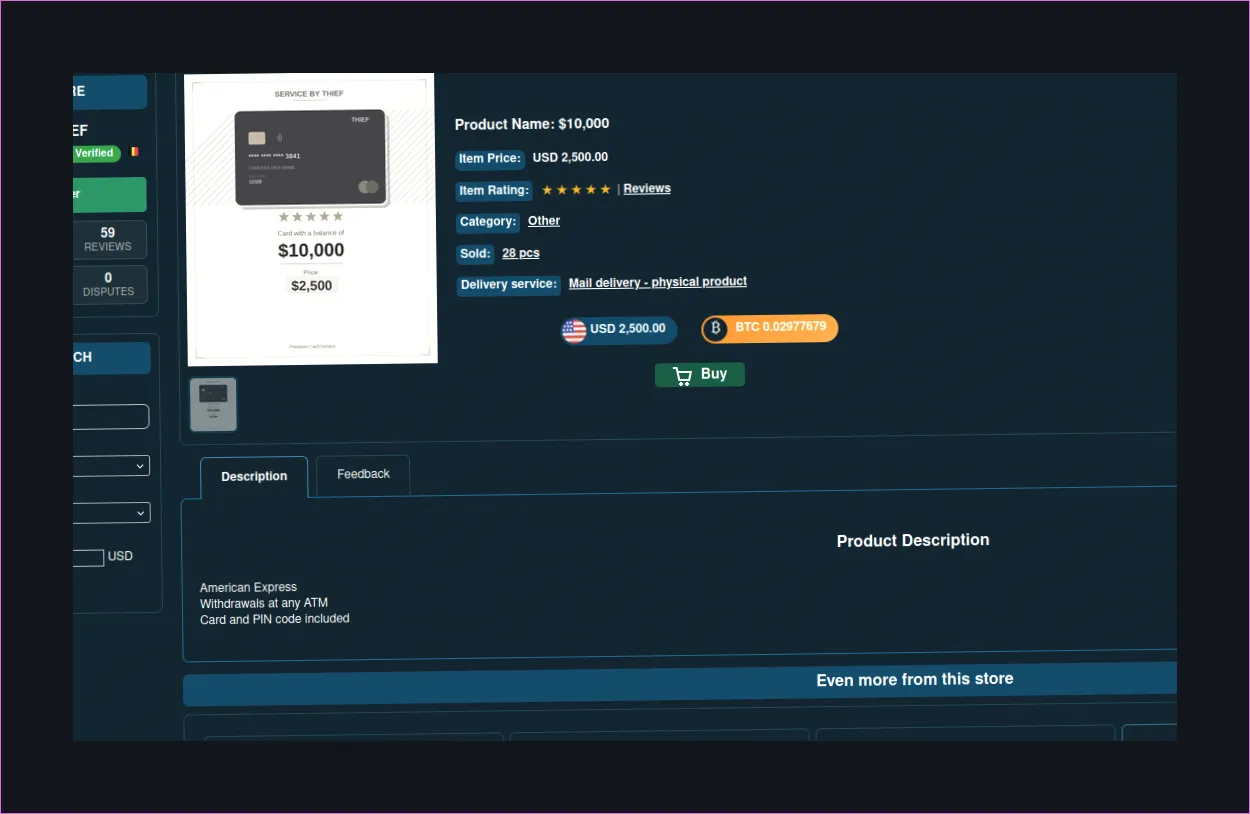Click the Buy button with cart icon
This screenshot has width=1250, height=814.
click(700, 375)
